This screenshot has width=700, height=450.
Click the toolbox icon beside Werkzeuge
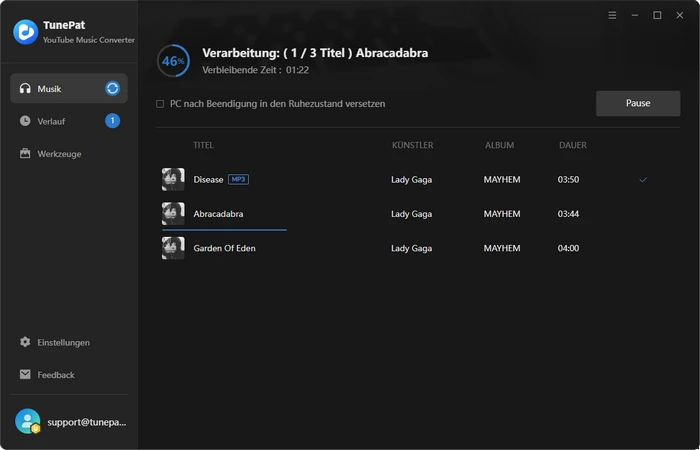pos(25,154)
